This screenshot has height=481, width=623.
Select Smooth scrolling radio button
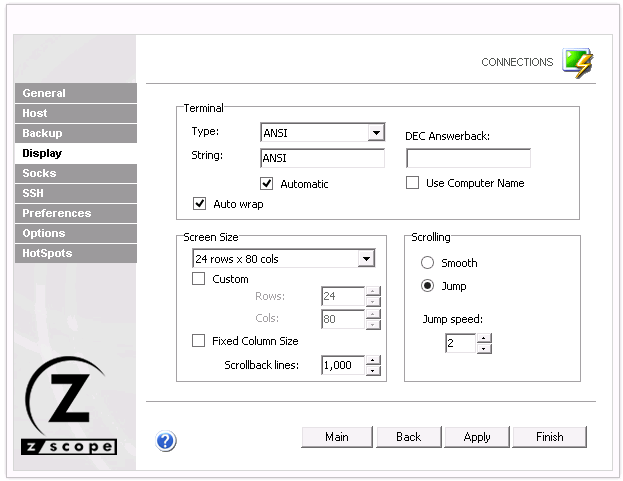click(427, 263)
